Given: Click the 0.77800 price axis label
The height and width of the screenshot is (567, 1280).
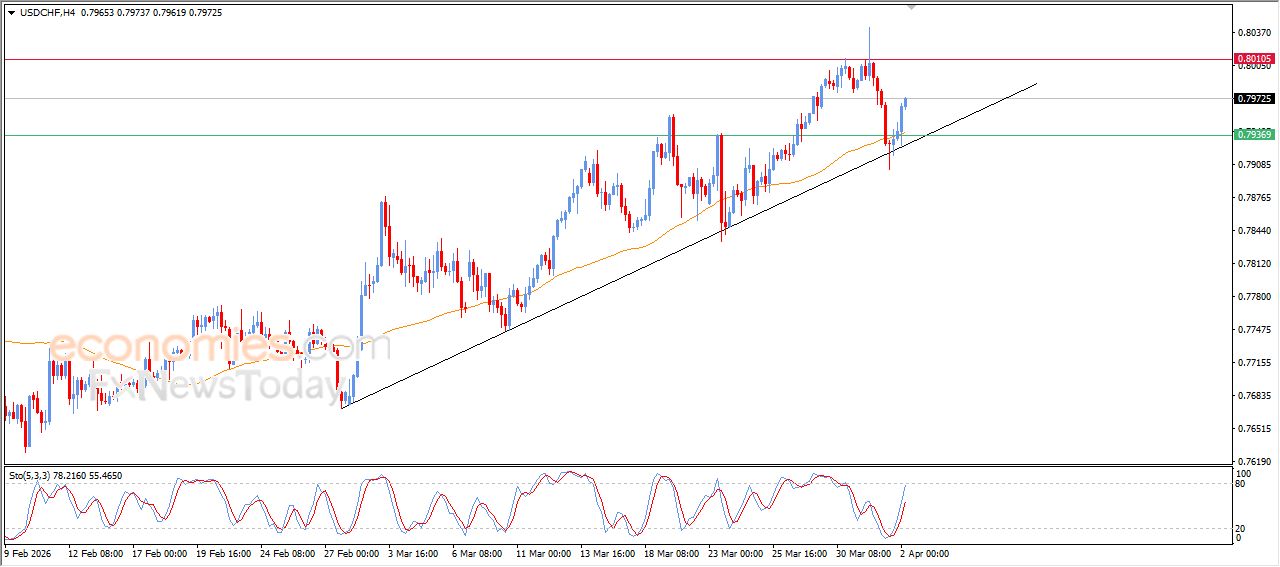Looking at the screenshot, I should point(1254,297).
